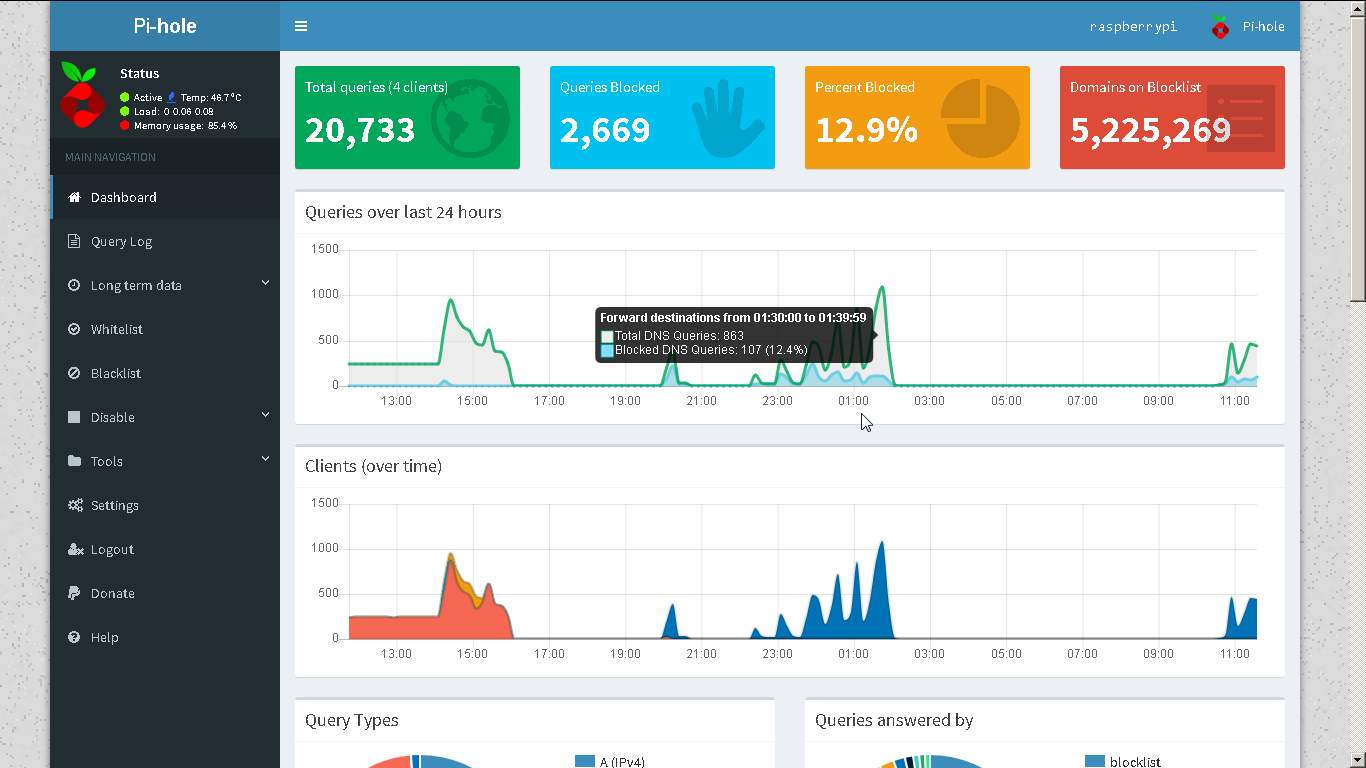1366x768 pixels.
Task: Click the Dashboard home icon
Action: click(74, 197)
